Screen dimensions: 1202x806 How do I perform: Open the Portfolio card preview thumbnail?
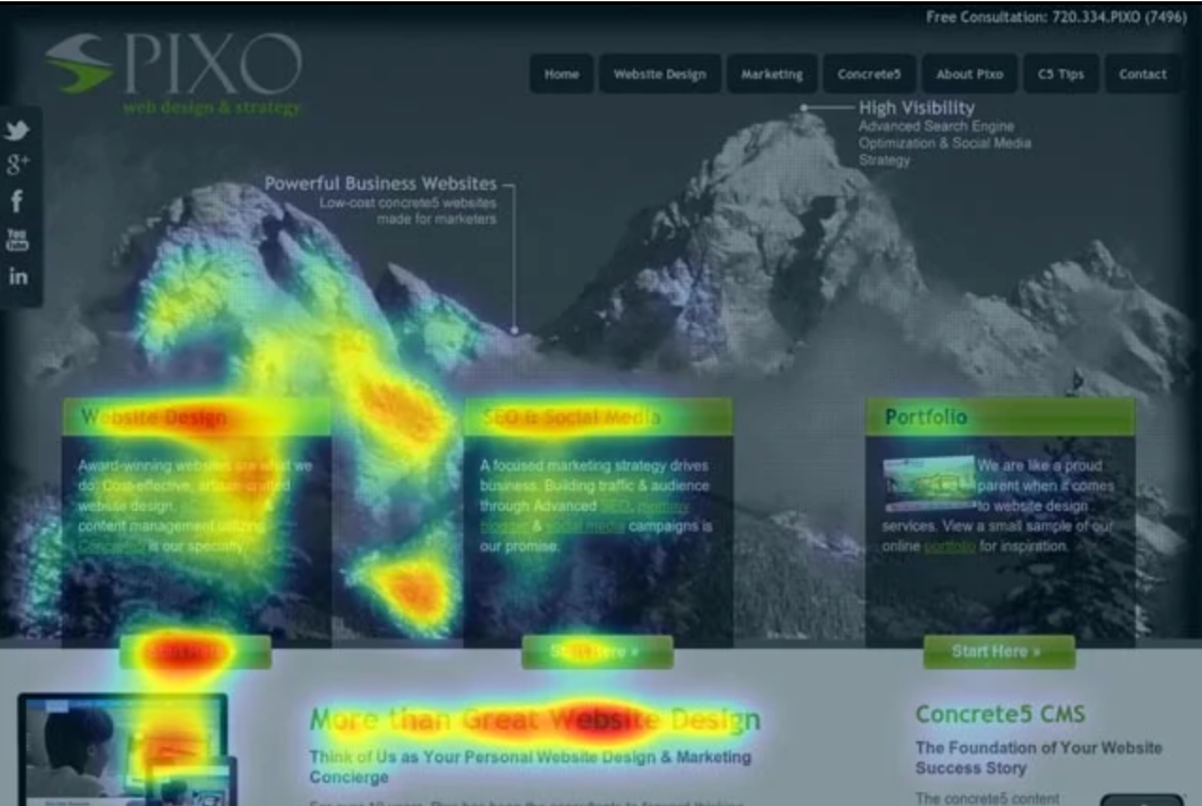pyautogui.click(x=928, y=478)
